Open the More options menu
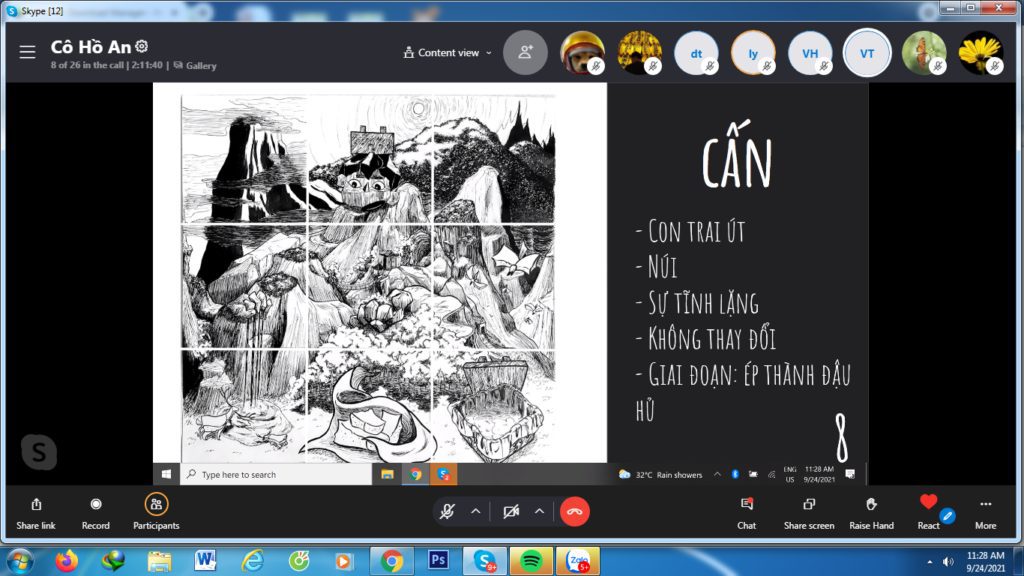 coord(985,510)
